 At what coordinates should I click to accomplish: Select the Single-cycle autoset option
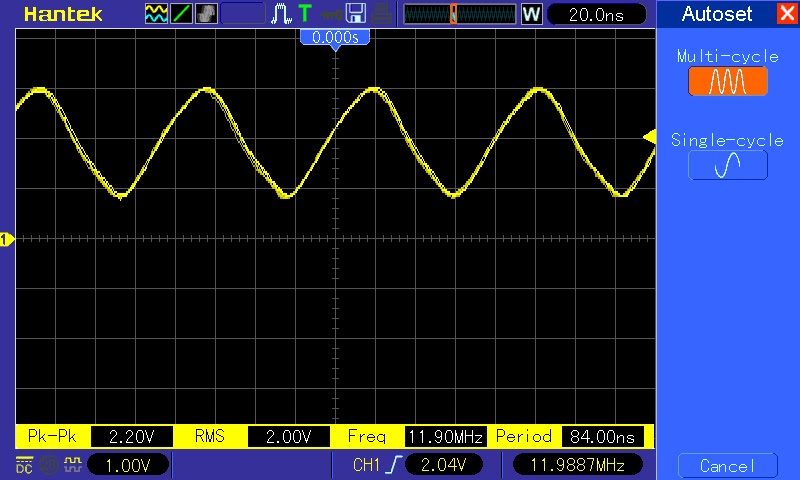click(x=727, y=164)
